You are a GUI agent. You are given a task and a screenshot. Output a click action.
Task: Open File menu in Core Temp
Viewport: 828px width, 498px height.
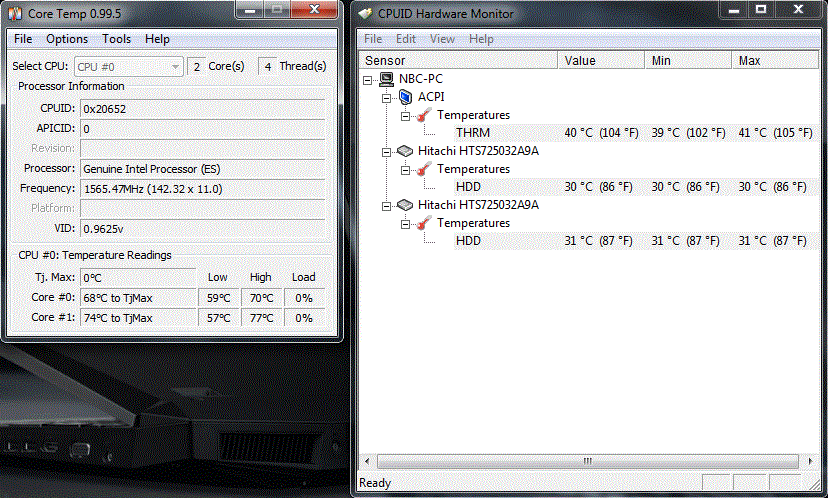pyautogui.click(x=23, y=39)
